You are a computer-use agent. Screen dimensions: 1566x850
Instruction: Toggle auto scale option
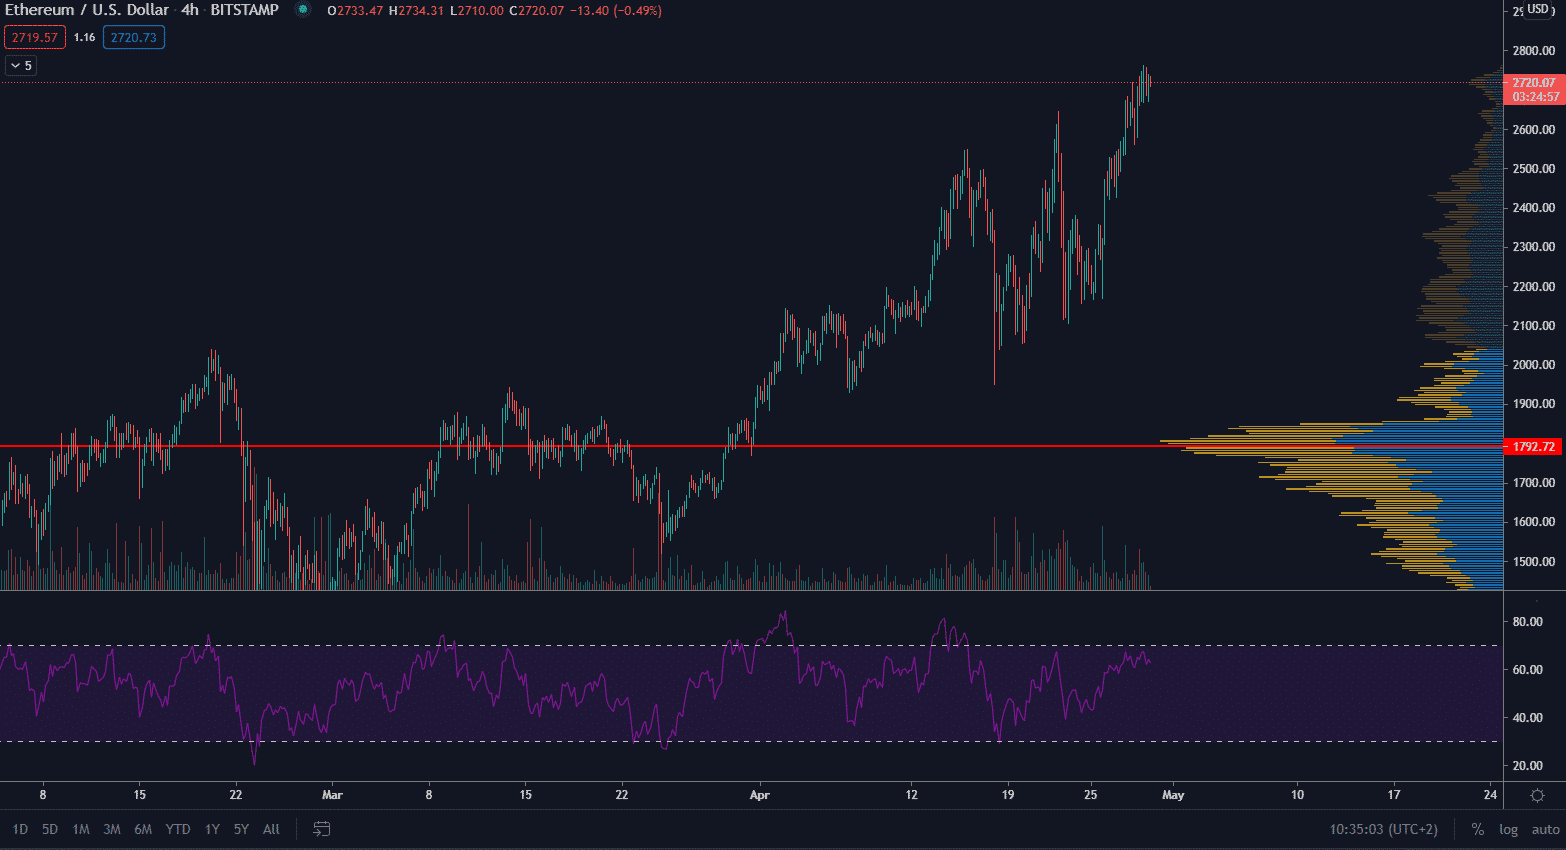point(1545,829)
